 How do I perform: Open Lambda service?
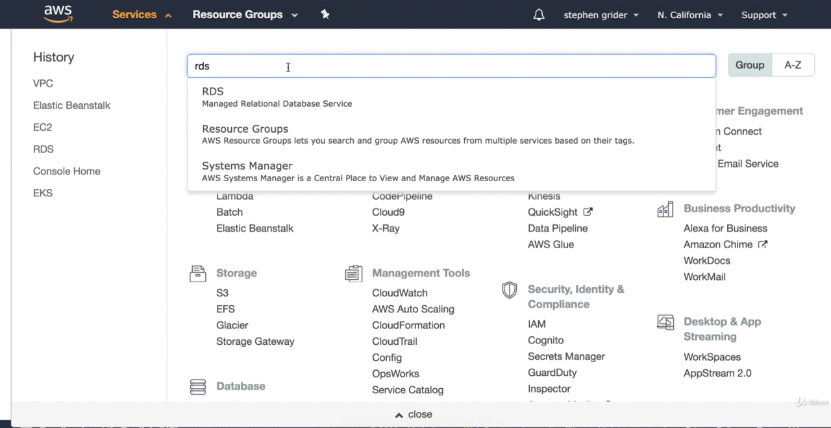[x=235, y=196]
